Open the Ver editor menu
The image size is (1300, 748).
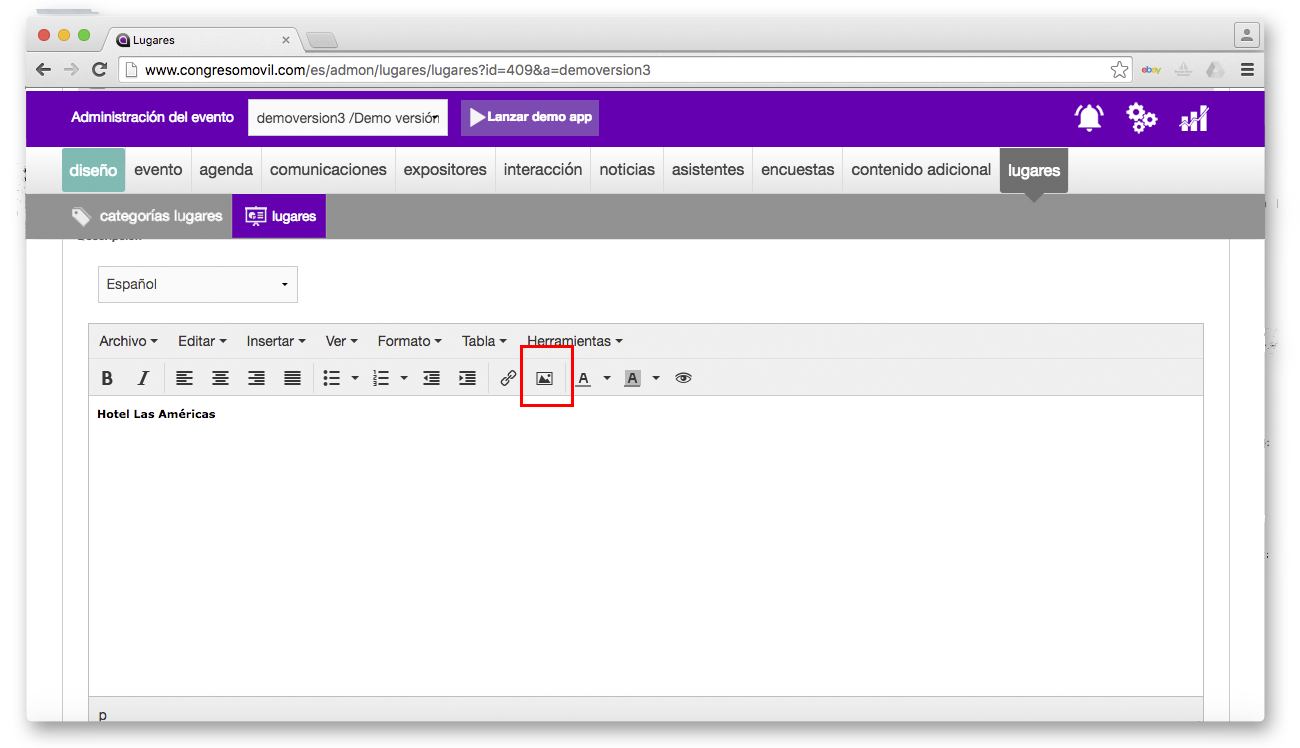(x=341, y=341)
